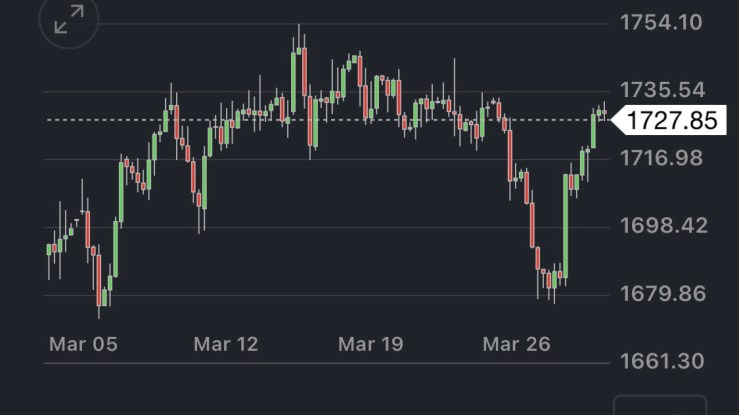739x415 pixels.
Task: Select the Mar 05 date label
Action: pos(82,344)
